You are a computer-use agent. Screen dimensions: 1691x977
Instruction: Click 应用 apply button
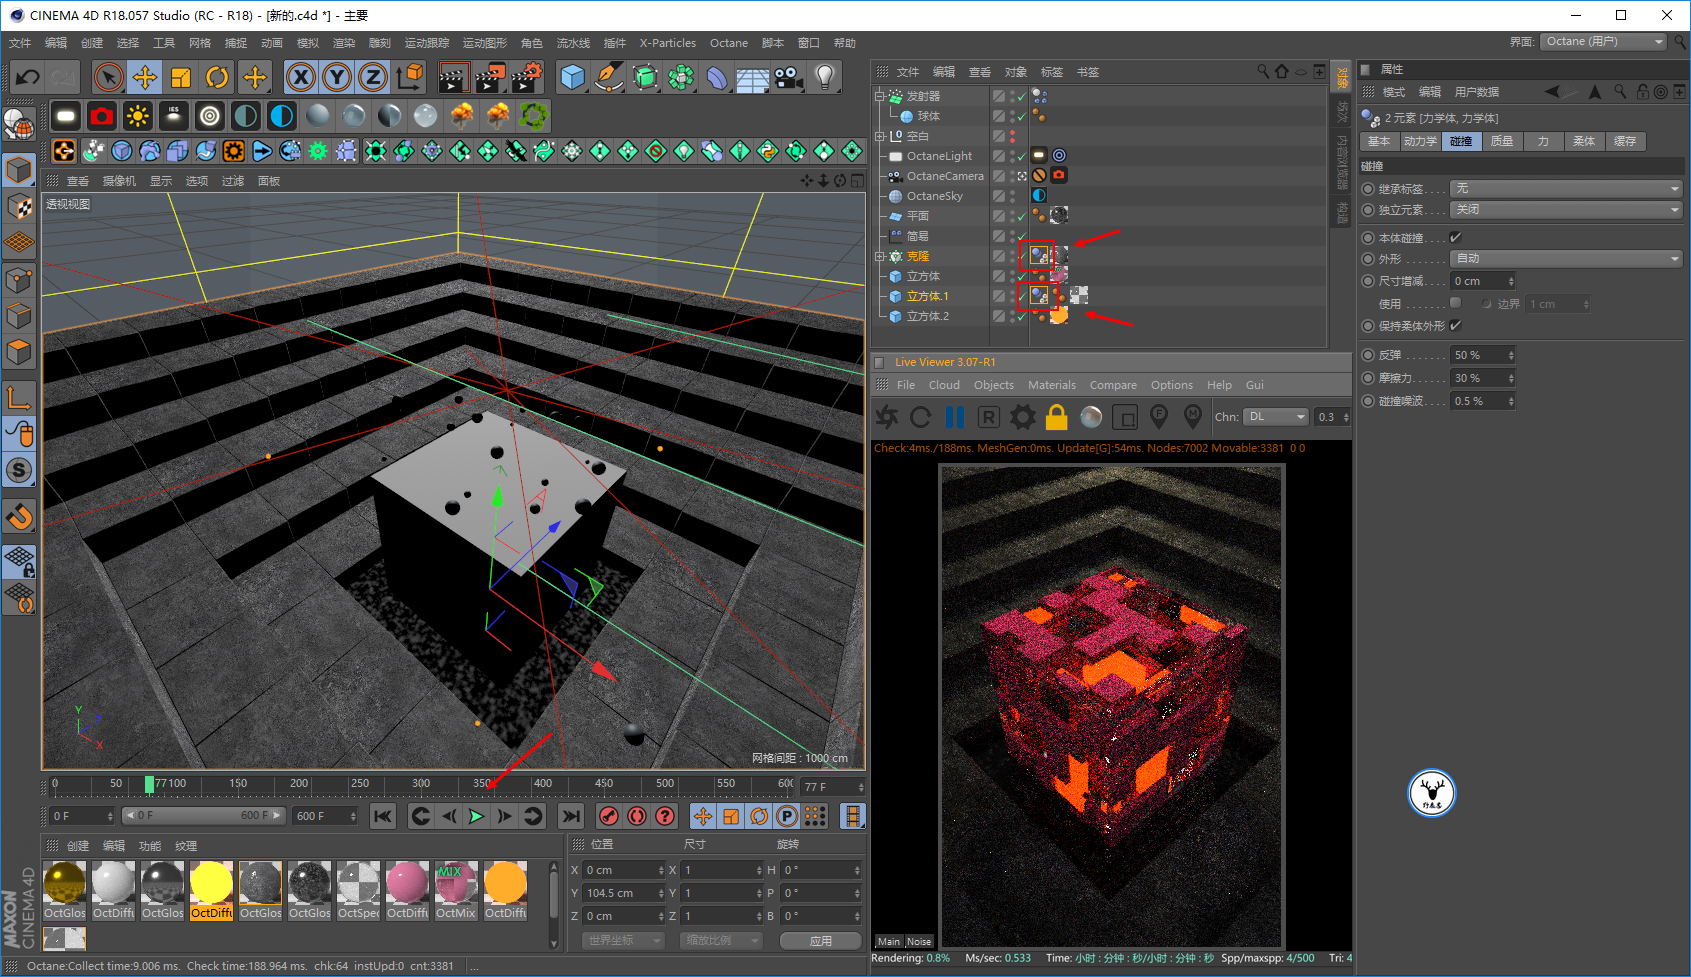(821, 940)
